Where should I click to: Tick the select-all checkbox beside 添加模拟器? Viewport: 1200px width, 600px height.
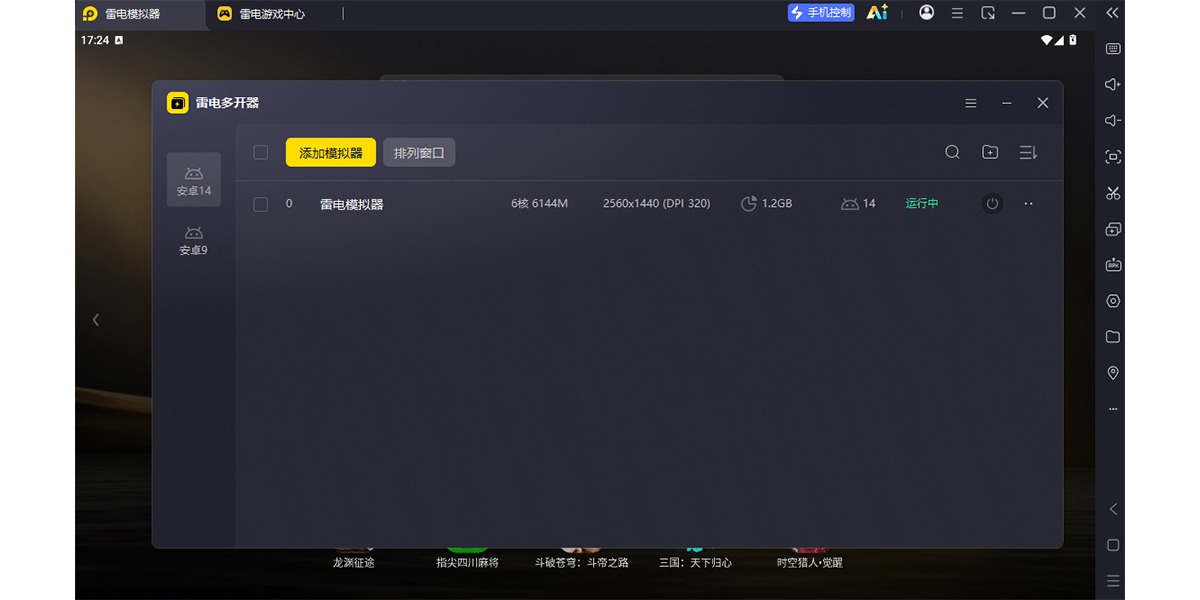pos(260,153)
